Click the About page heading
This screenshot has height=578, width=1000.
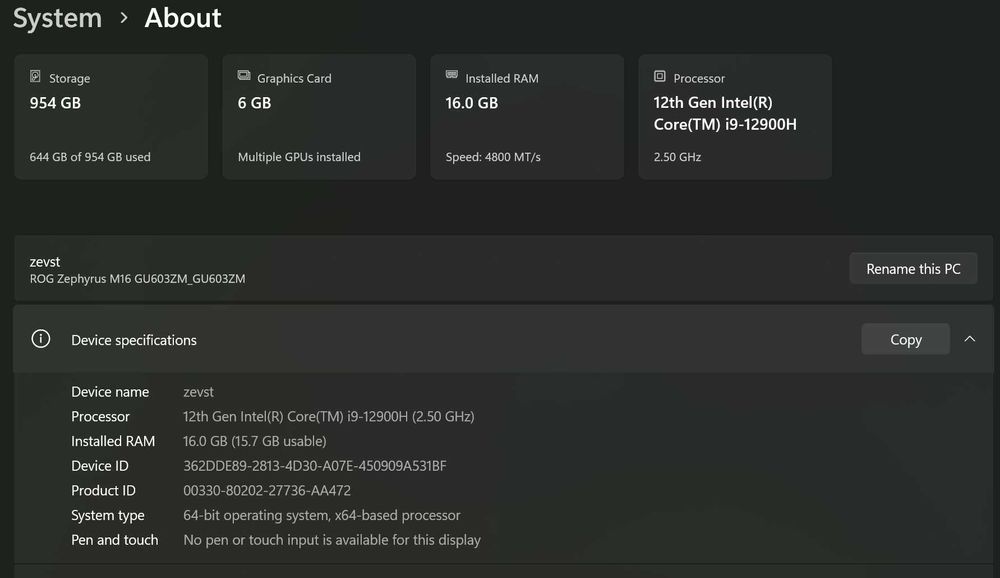[183, 18]
